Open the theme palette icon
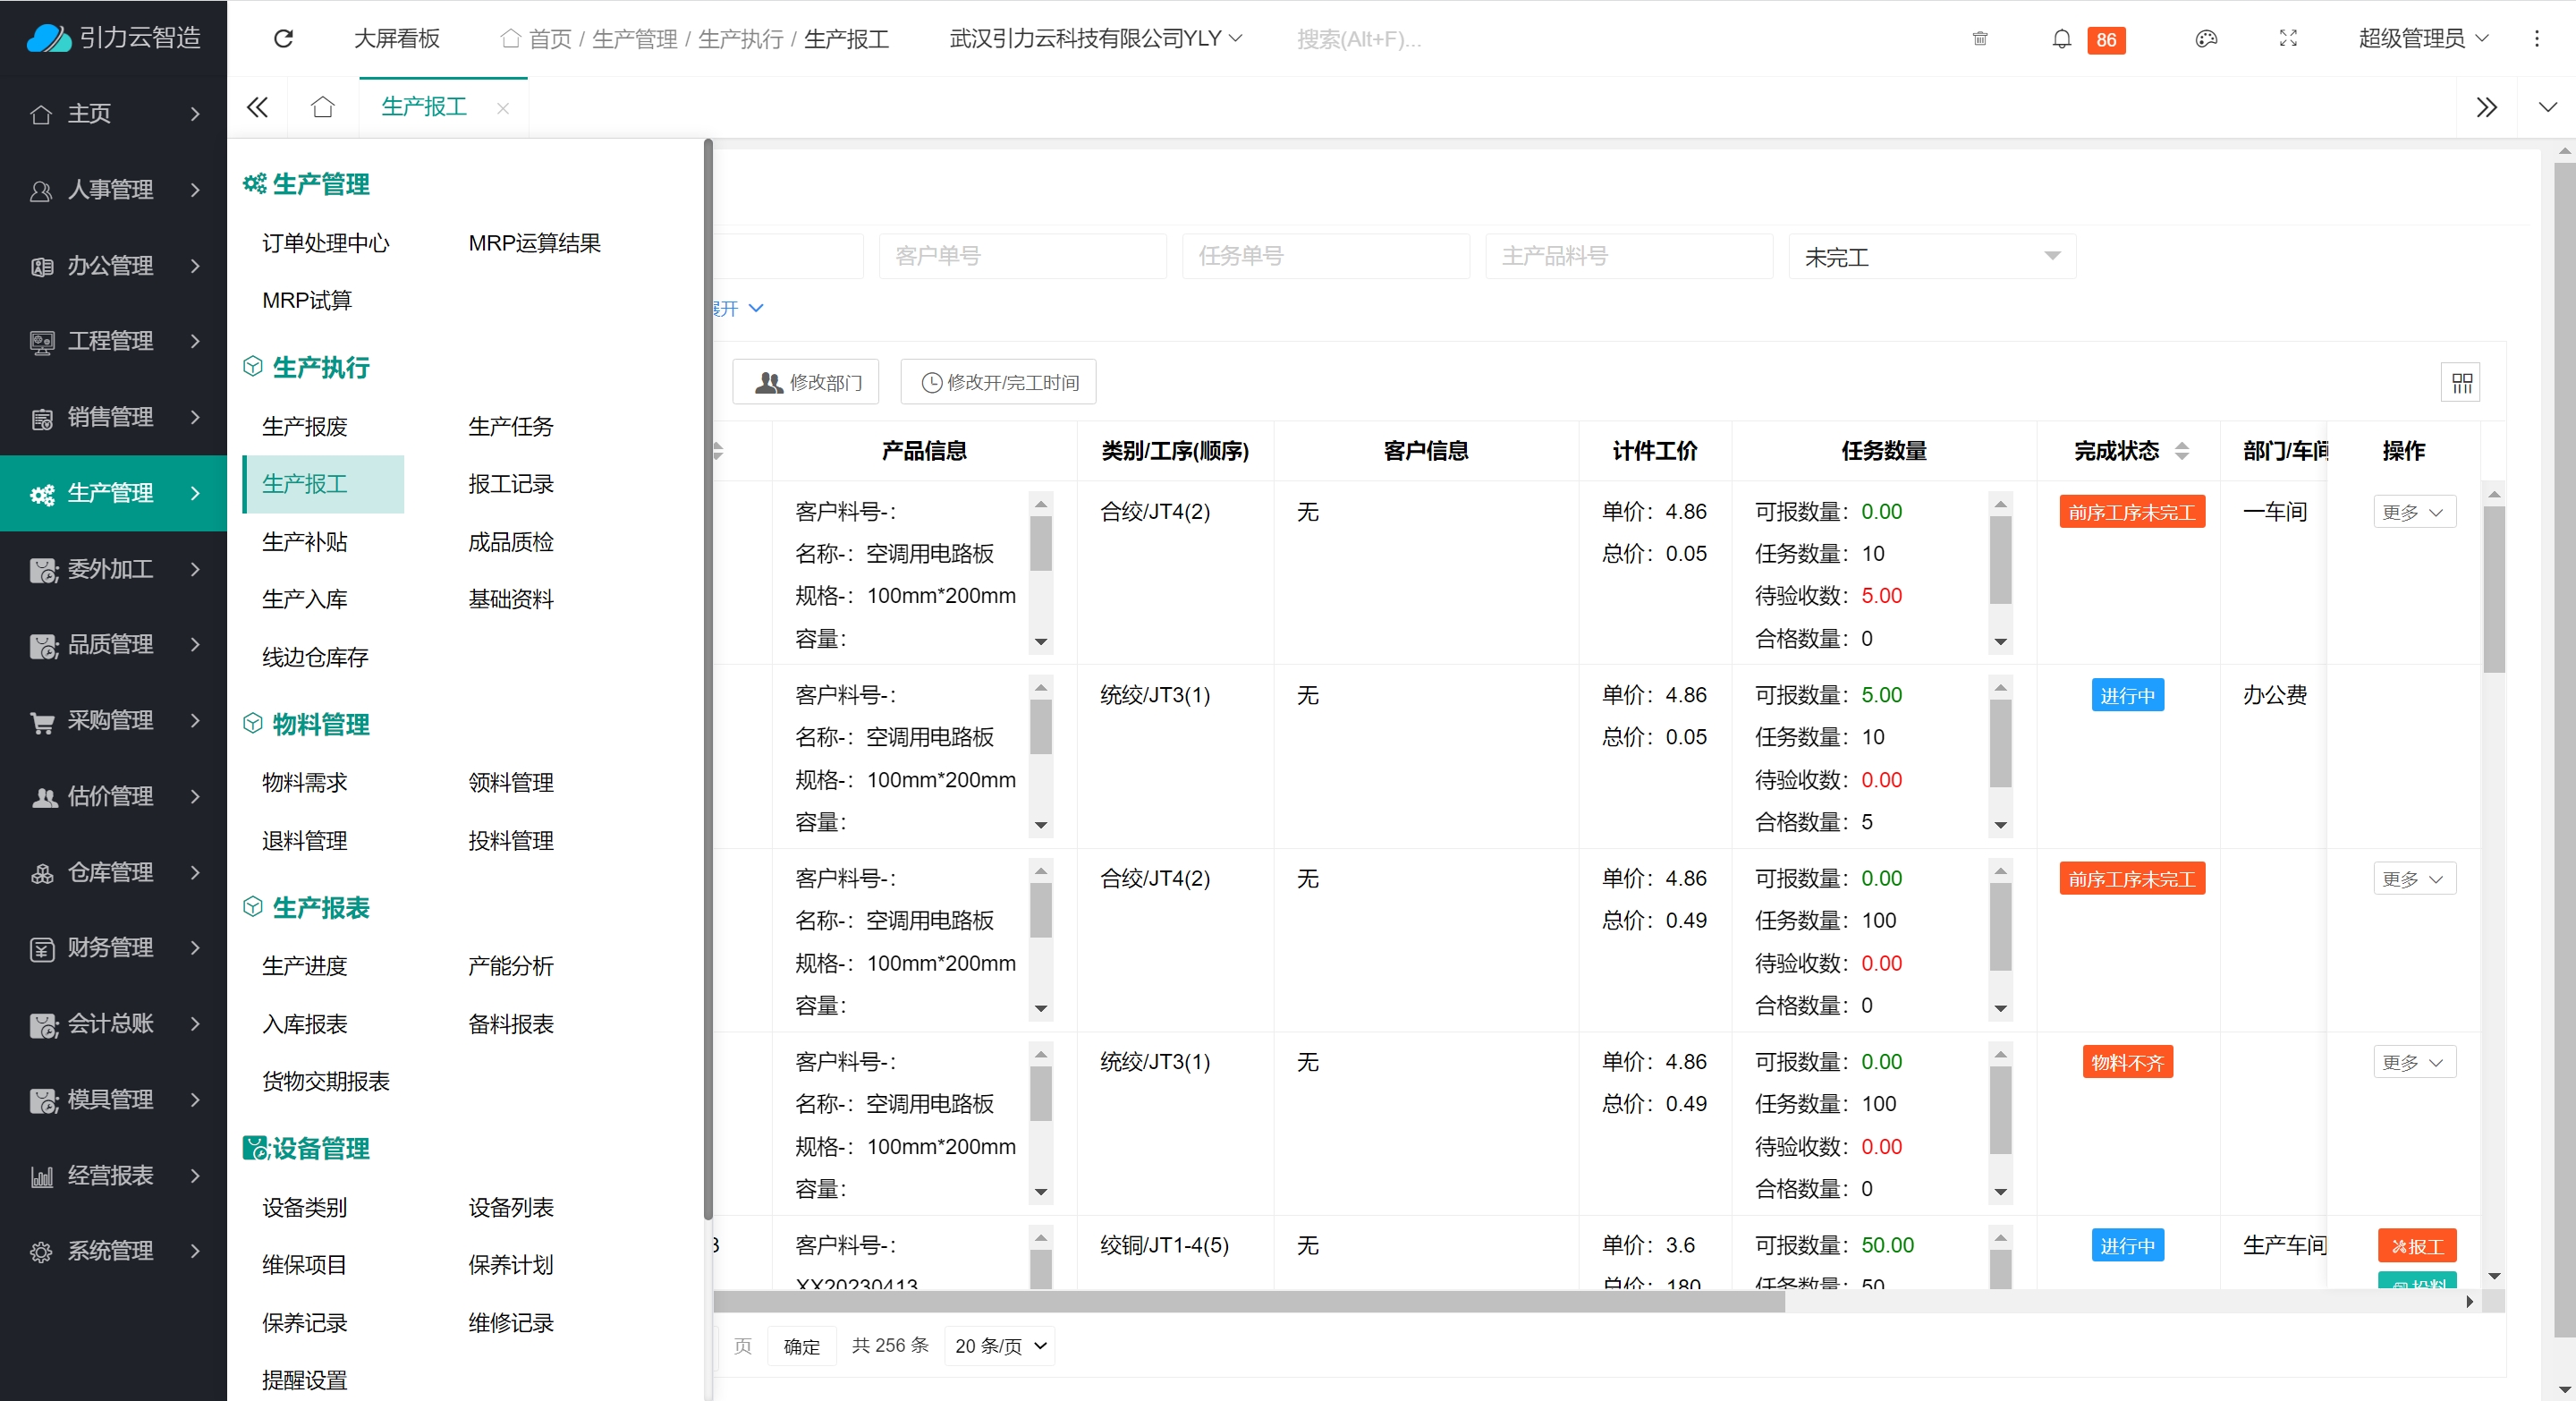 [2206, 39]
